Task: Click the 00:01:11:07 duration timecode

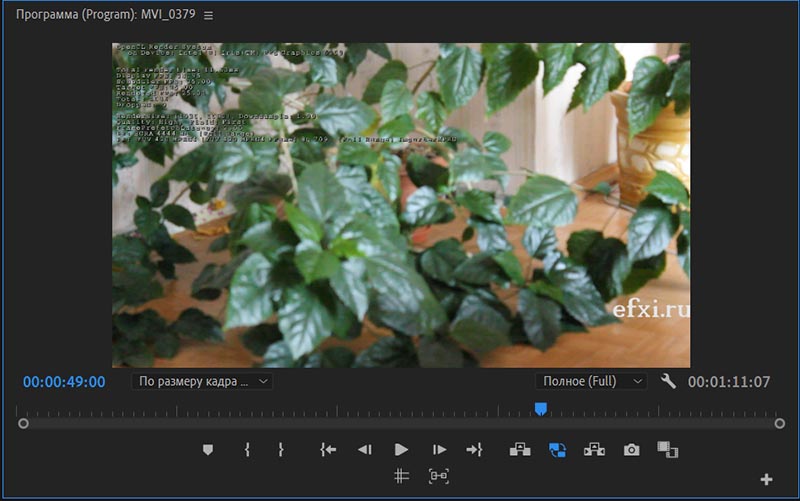Action: tap(729, 382)
